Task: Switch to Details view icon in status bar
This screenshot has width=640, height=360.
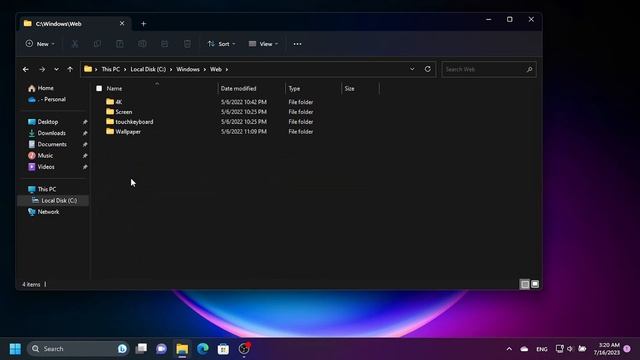Action: tap(525, 284)
